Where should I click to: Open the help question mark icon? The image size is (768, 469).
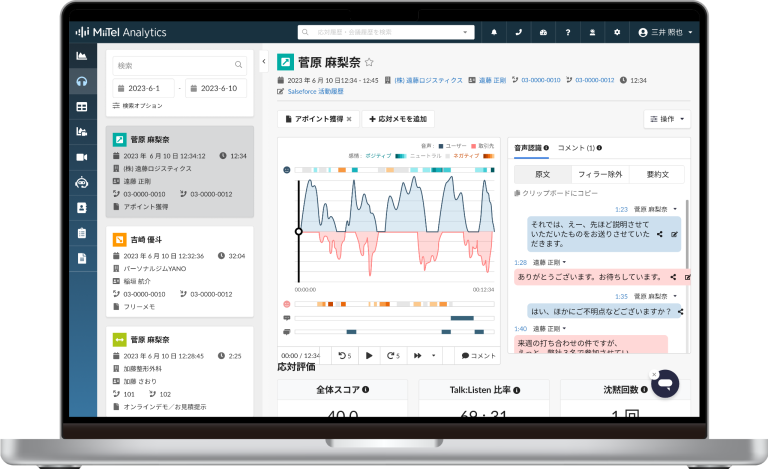point(568,33)
